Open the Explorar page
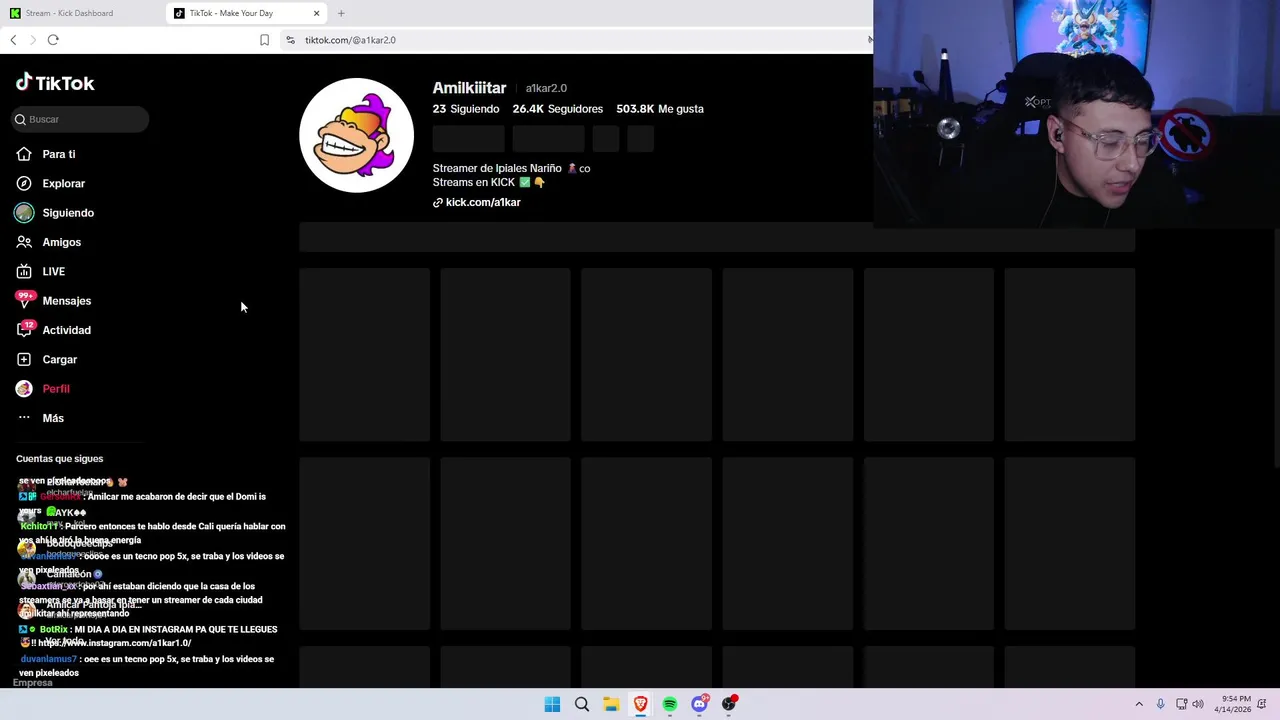1280x720 pixels. pyautogui.click(x=63, y=183)
